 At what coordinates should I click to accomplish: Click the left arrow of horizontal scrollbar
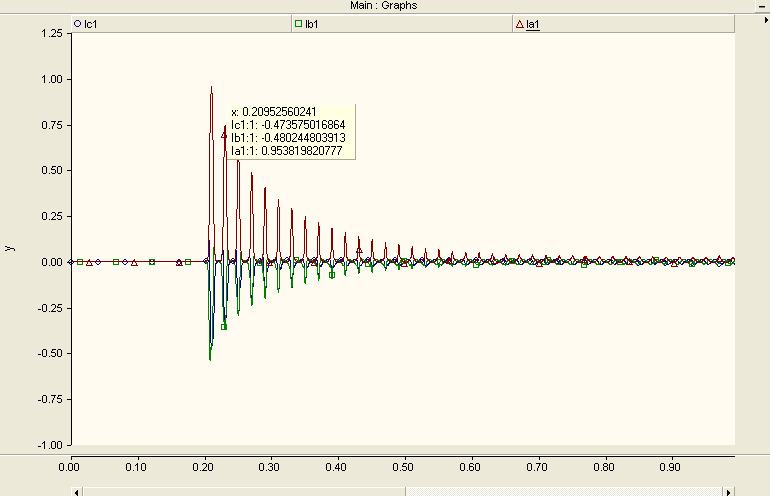coord(77,492)
